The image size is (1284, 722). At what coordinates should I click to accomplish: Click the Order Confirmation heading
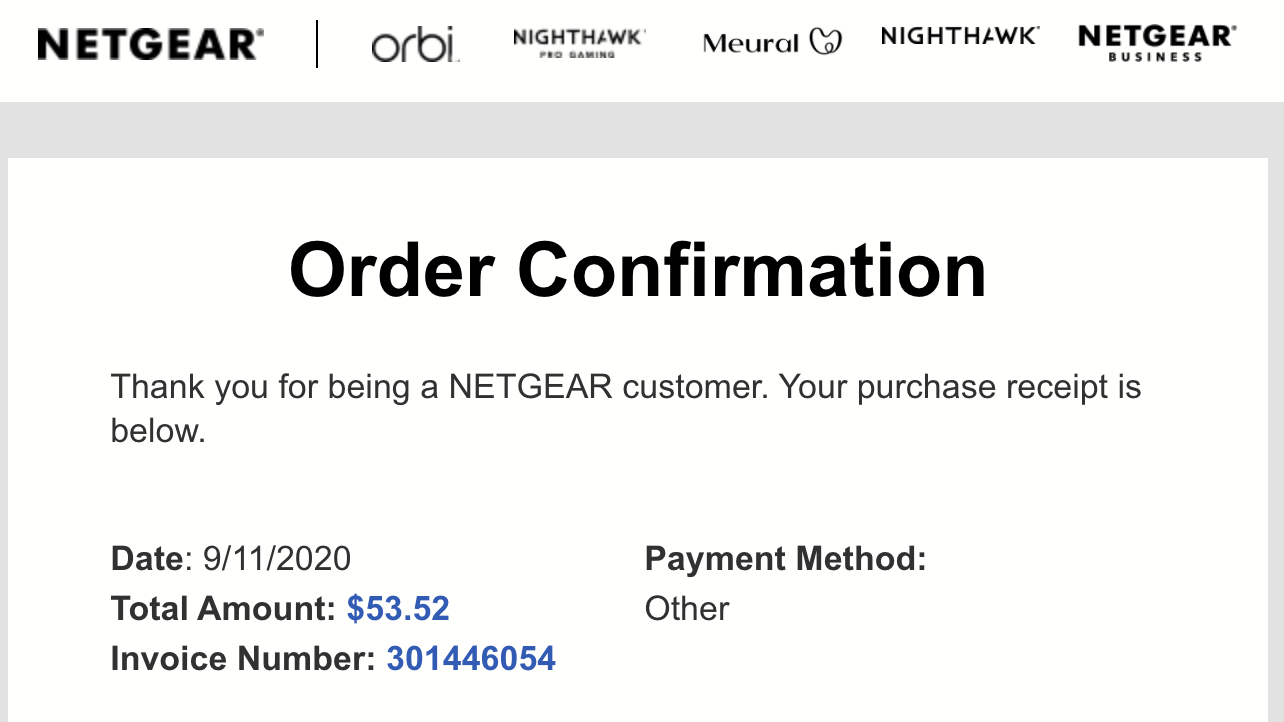point(638,270)
